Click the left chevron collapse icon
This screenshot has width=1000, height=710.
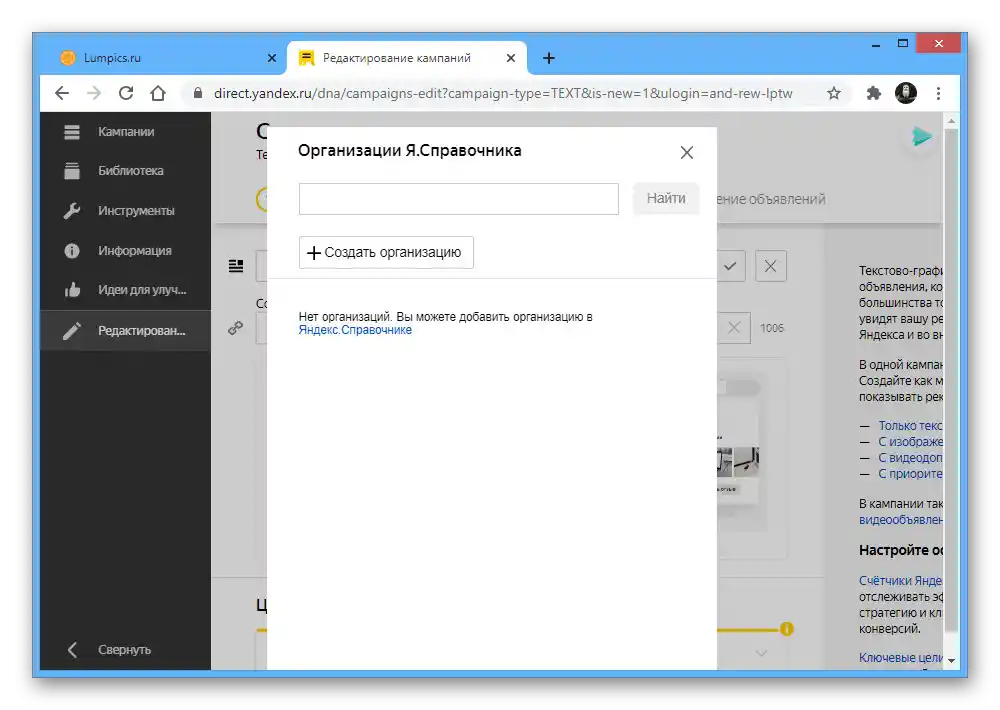click(x=72, y=649)
